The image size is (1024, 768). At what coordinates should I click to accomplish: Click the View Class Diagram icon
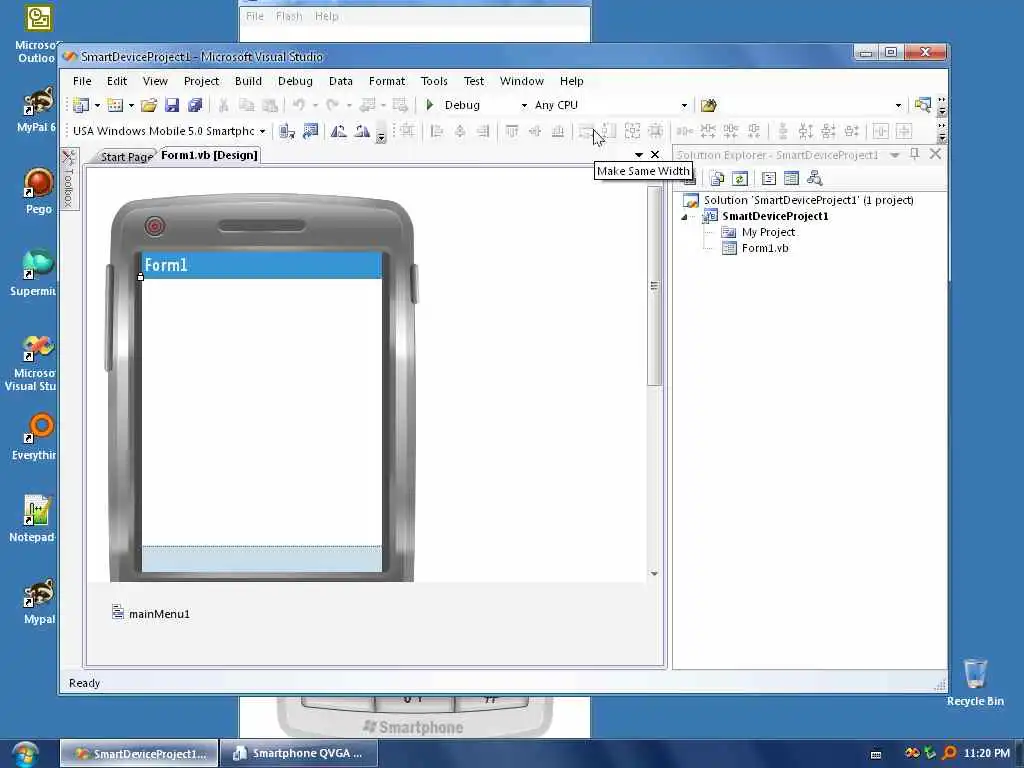point(814,178)
